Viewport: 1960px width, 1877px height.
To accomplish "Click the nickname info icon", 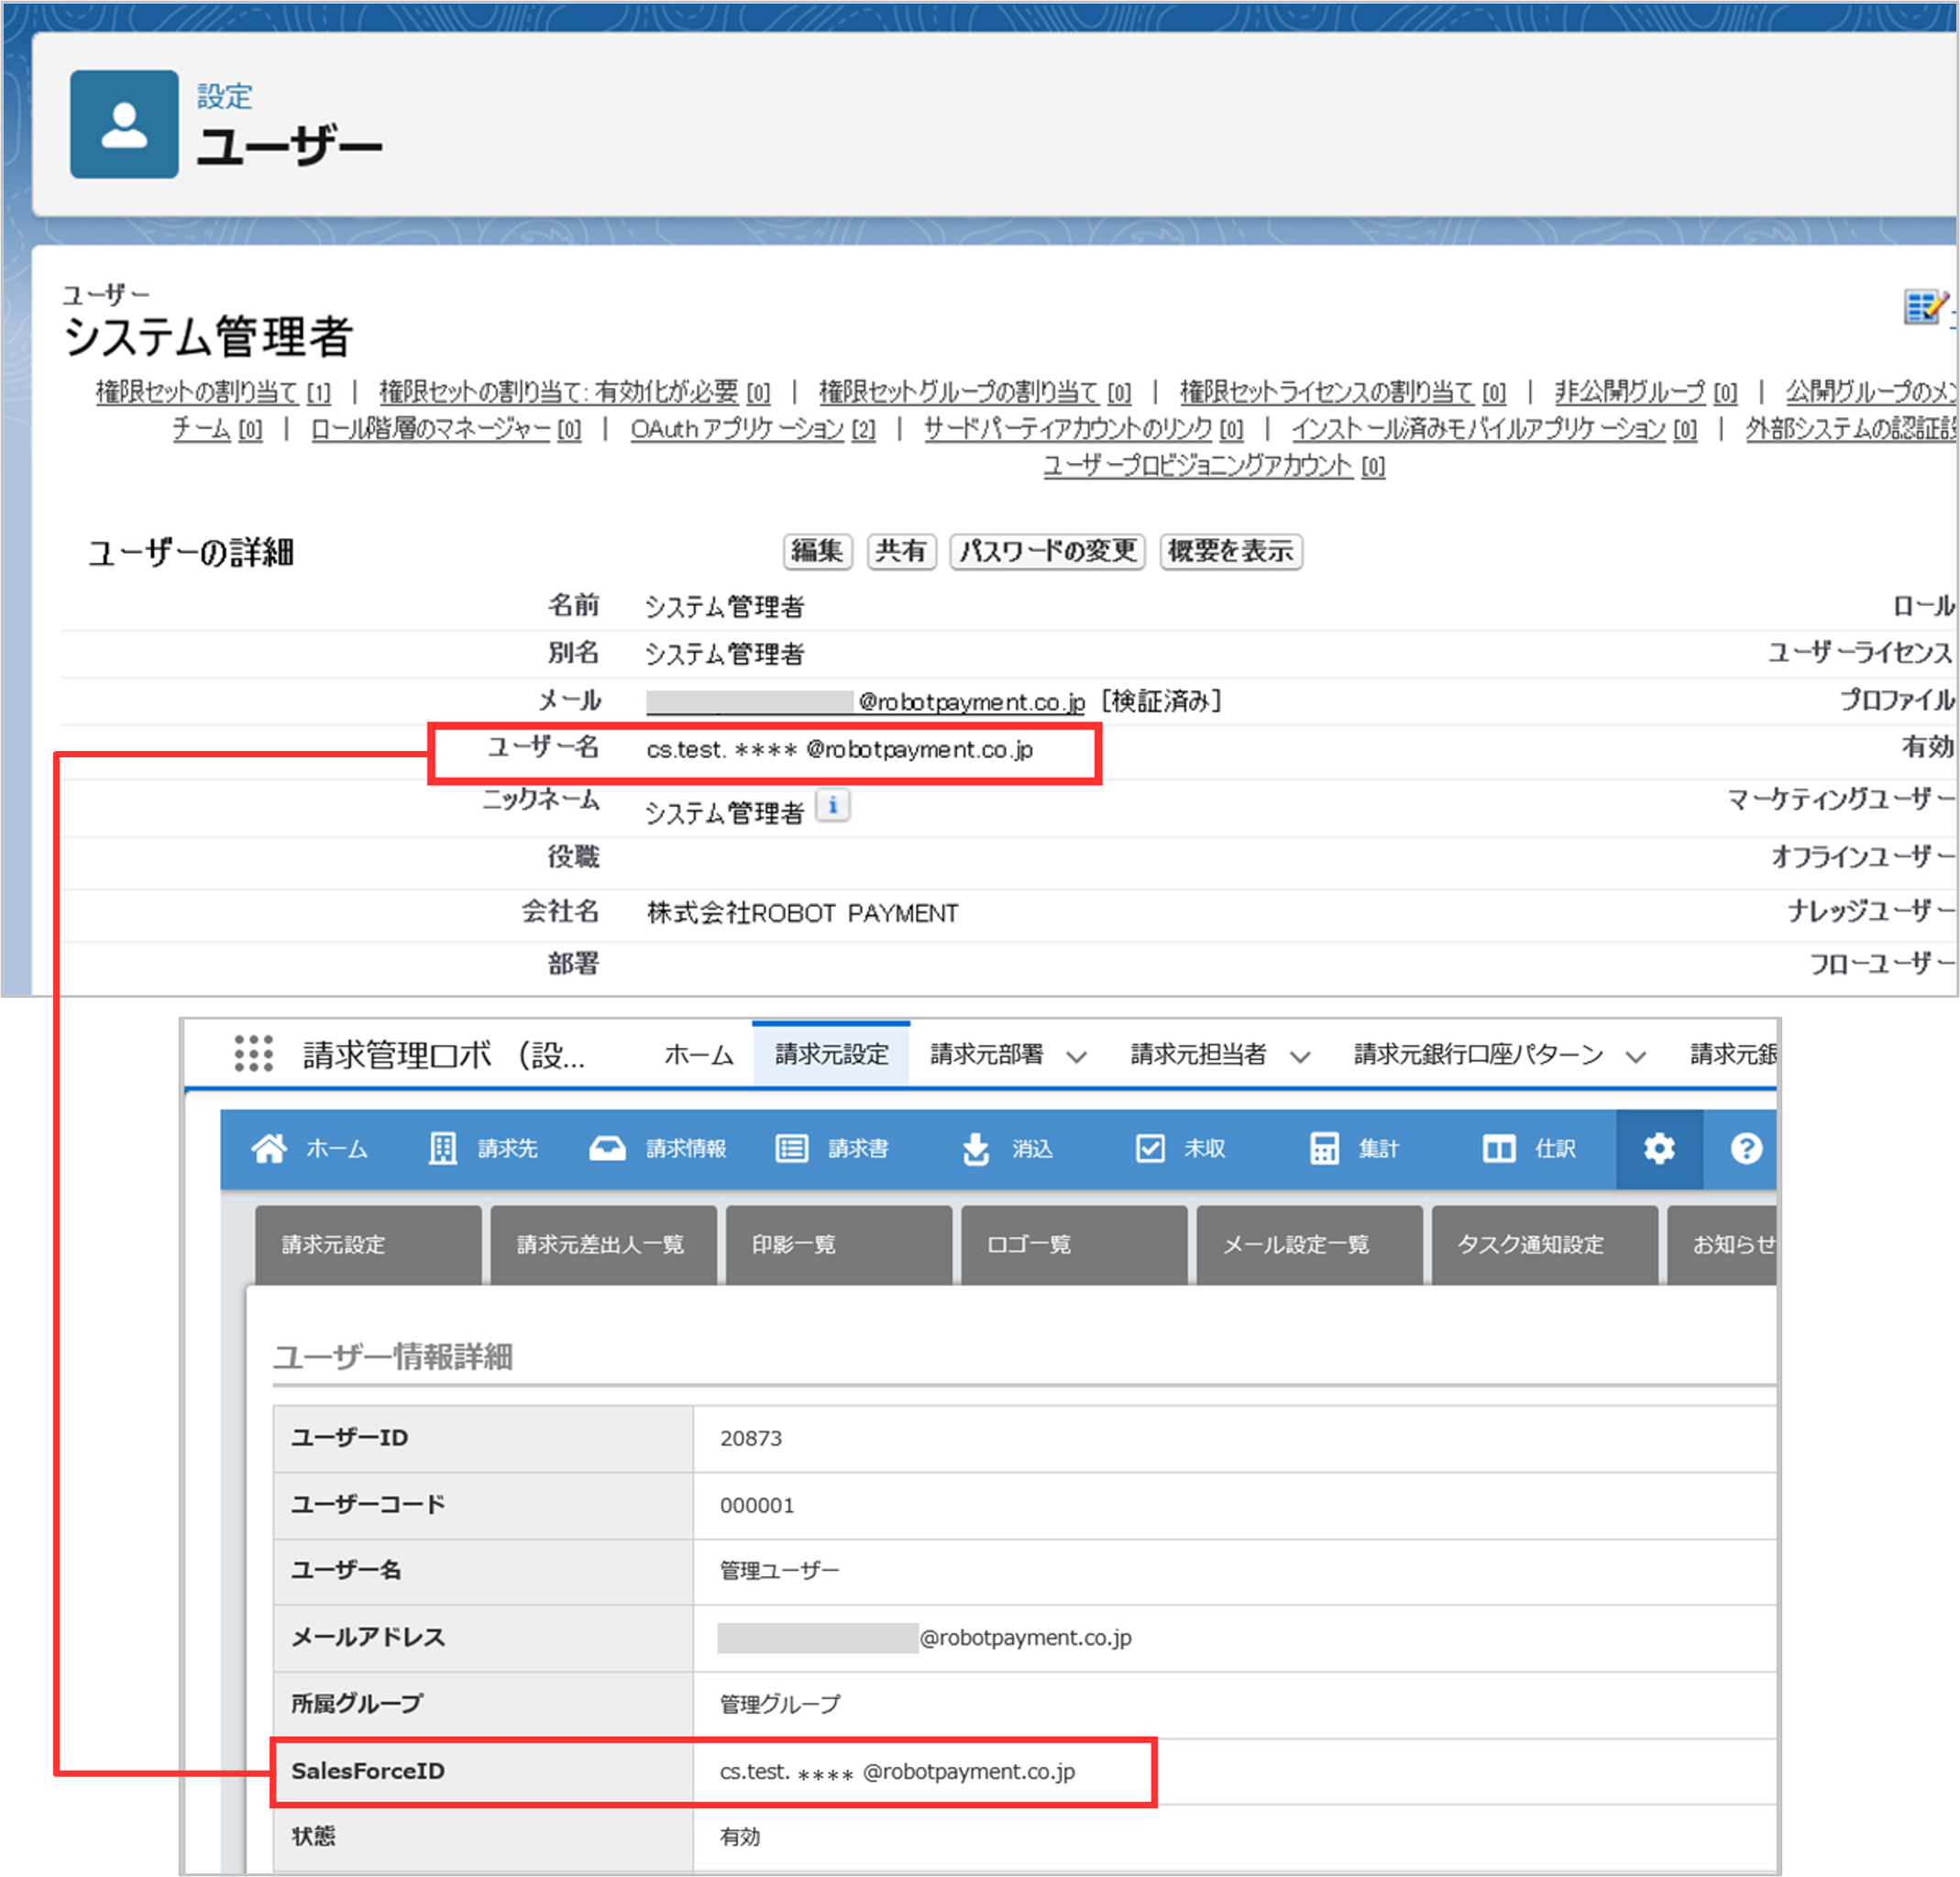I will [x=832, y=806].
